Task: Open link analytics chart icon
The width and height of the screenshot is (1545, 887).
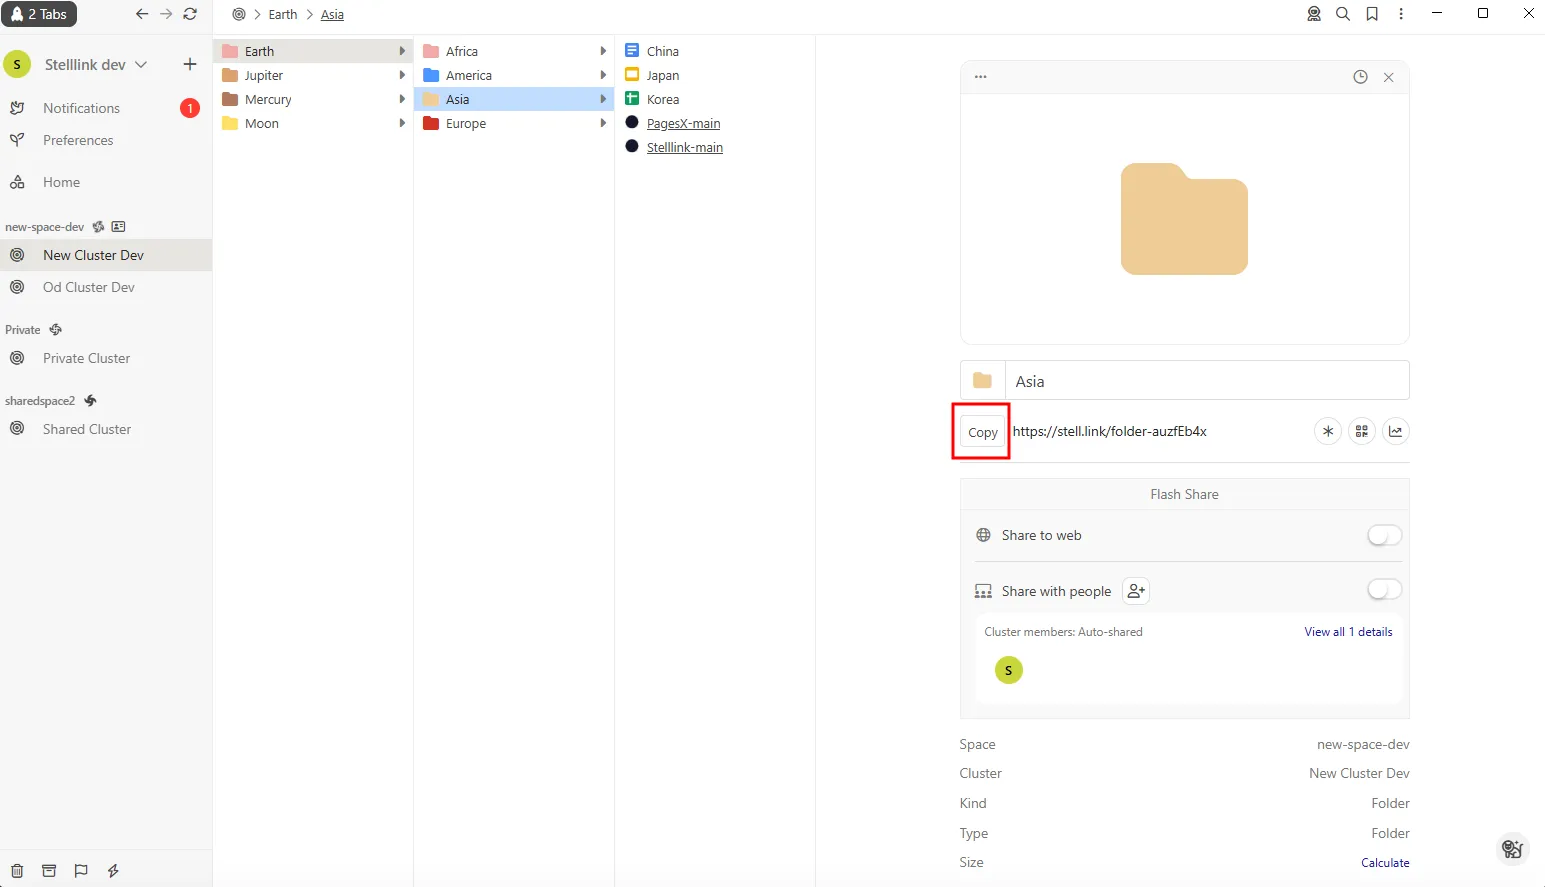Action: 1395,431
